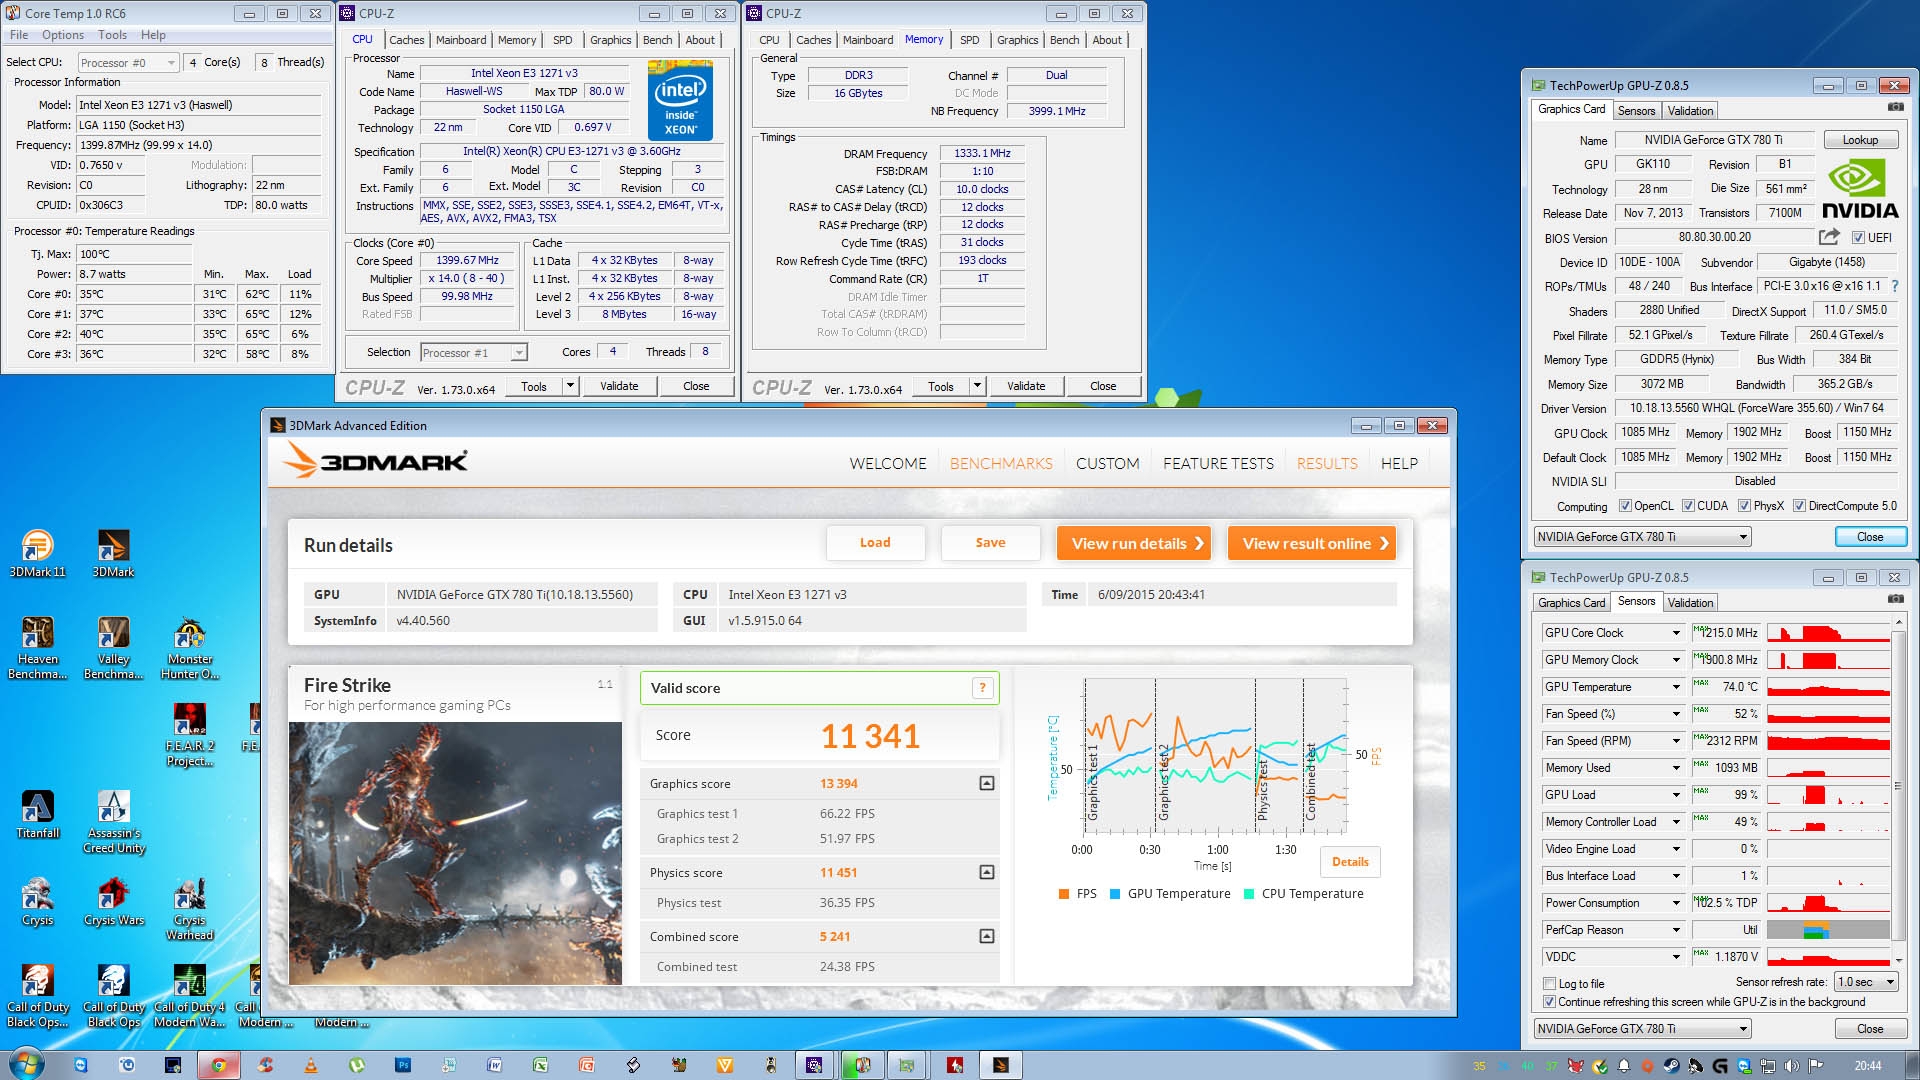Click the Save button in 3DMark

(x=990, y=543)
